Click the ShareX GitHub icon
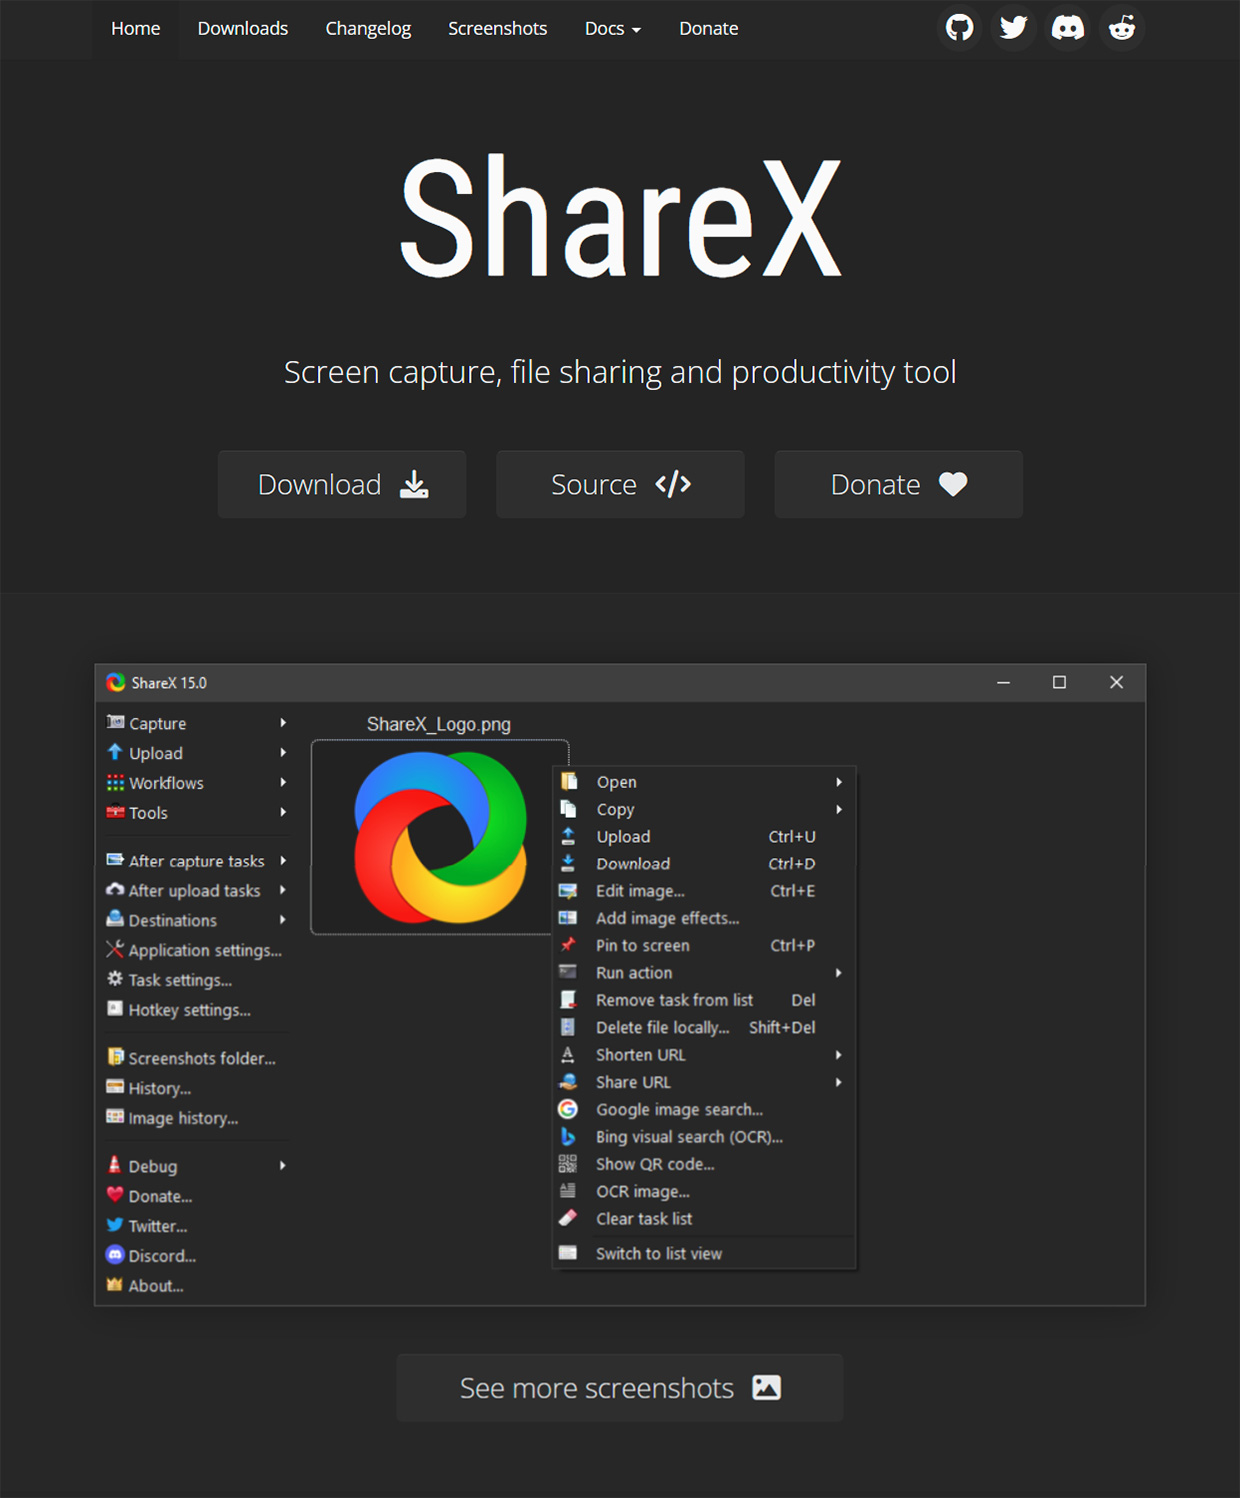The image size is (1240, 1498). pos(959,28)
